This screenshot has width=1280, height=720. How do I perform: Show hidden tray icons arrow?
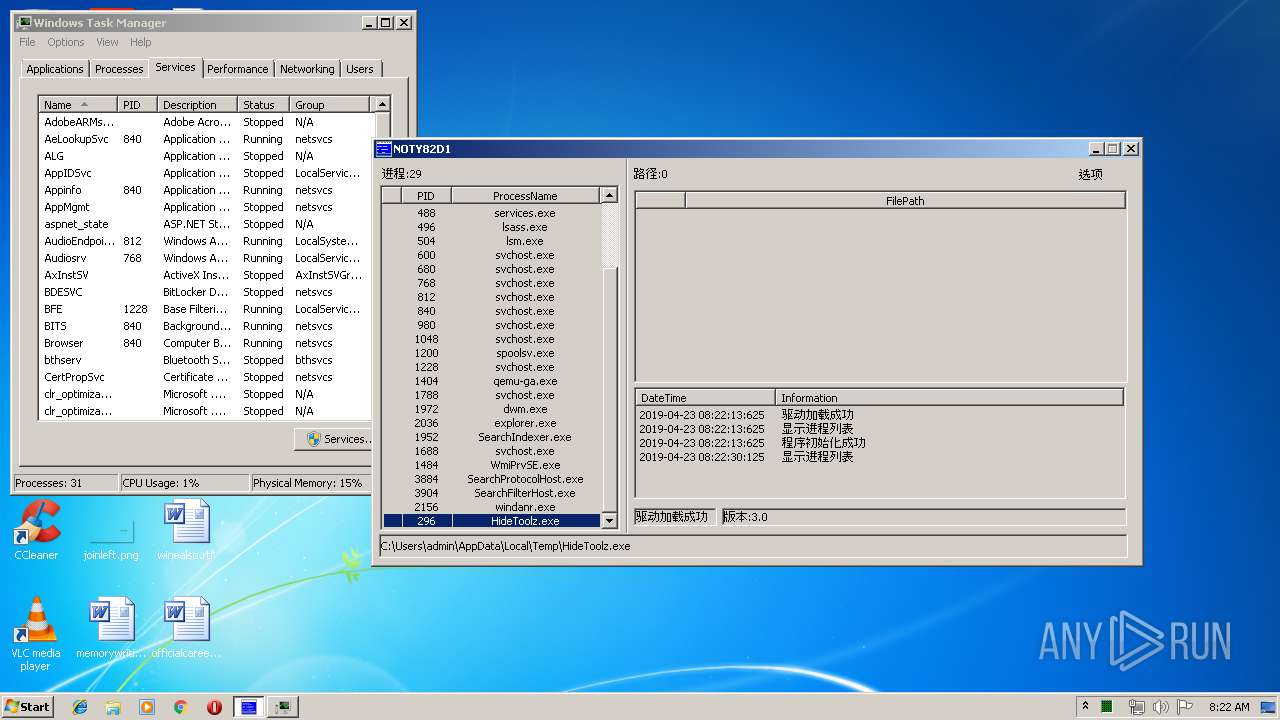click(x=1085, y=707)
